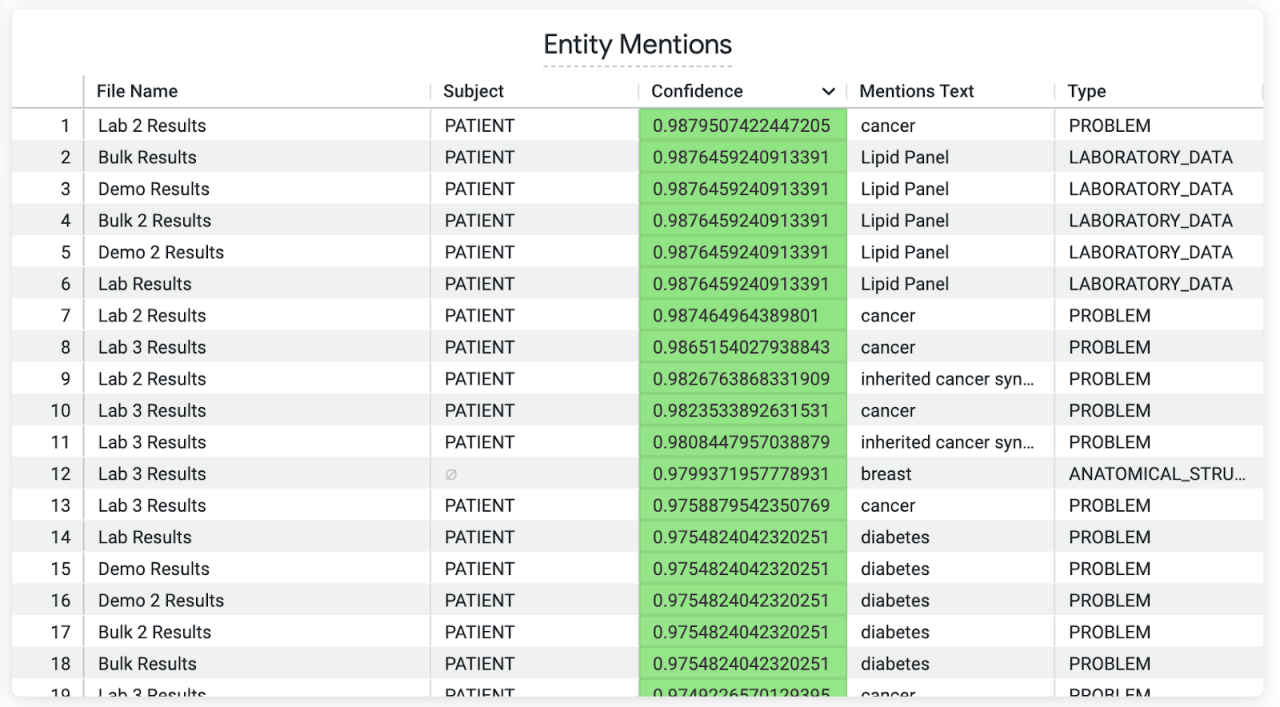The height and width of the screenshot is (707, 1280).
Task: Click the ANATOMICAL_STRU... type cell
Action: coord(1156,474)
